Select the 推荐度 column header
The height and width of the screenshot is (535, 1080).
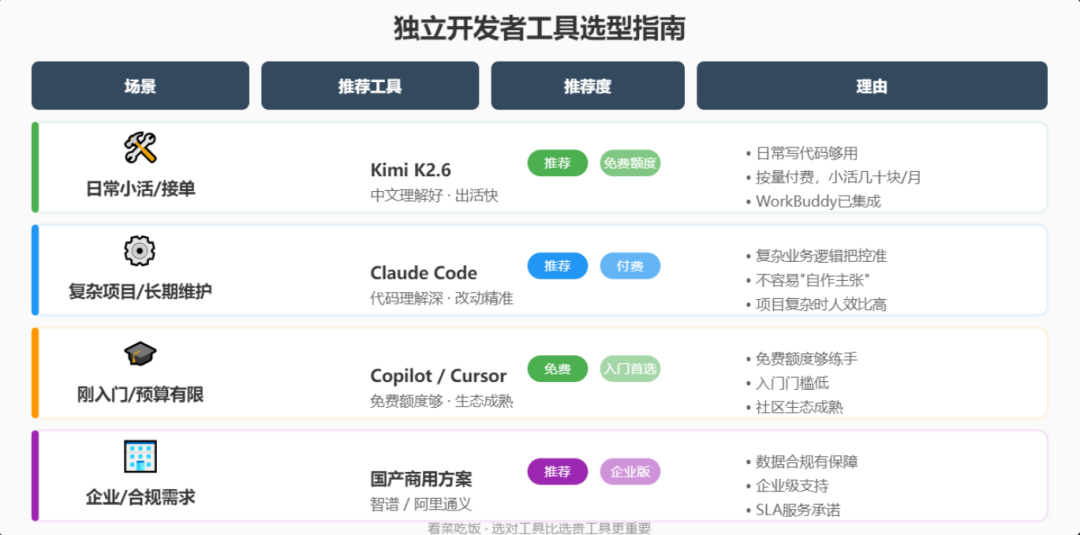588,86
